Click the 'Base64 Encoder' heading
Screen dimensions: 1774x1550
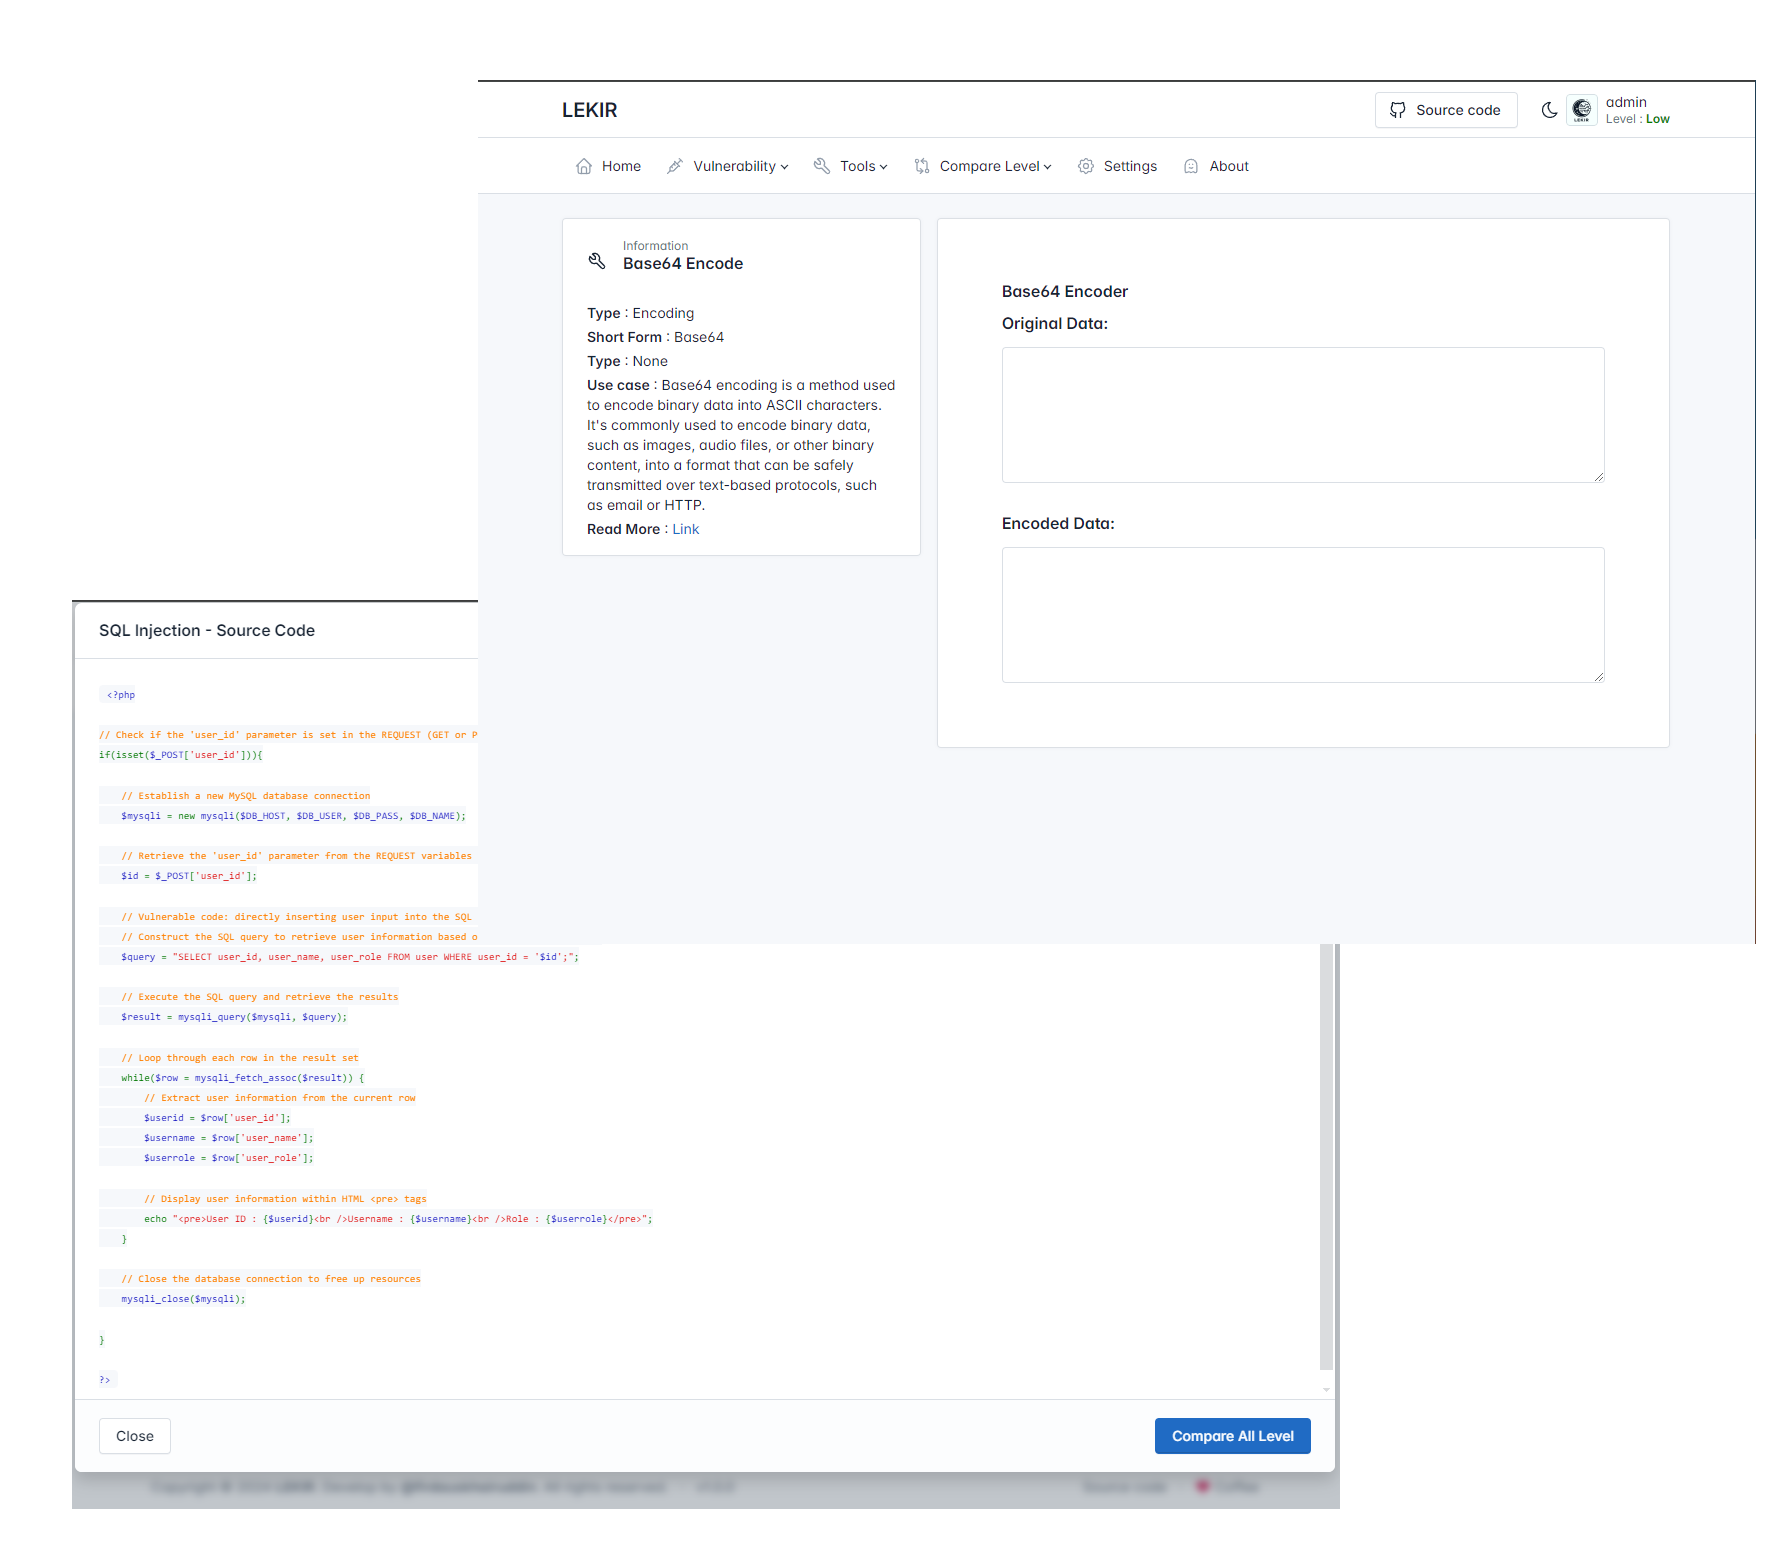[1065, 291]
